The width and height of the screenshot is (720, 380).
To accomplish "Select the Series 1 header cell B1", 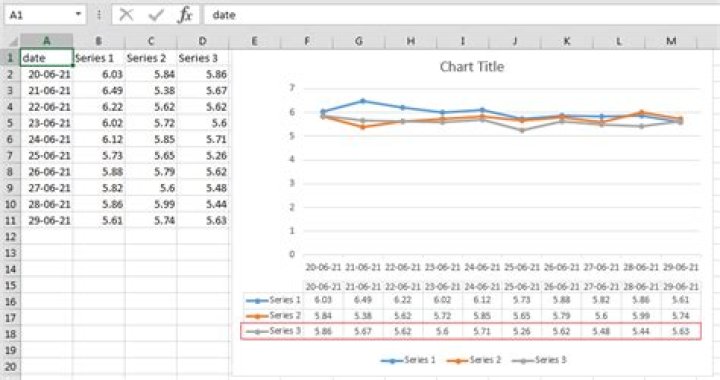I will tap(99, 58).
